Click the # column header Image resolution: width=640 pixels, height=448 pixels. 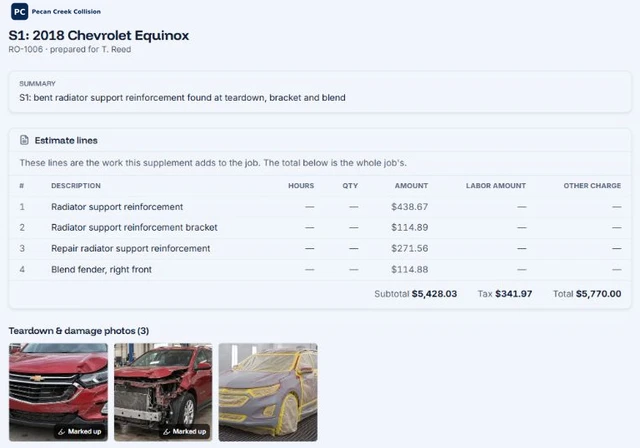(x=22, y=186)
